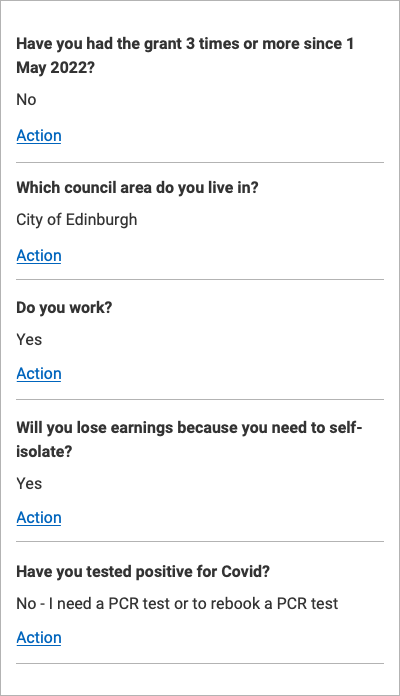Click divider line above 'Will you lose earnings'
The width and height of the screenshot is (400, 696).
200,399
